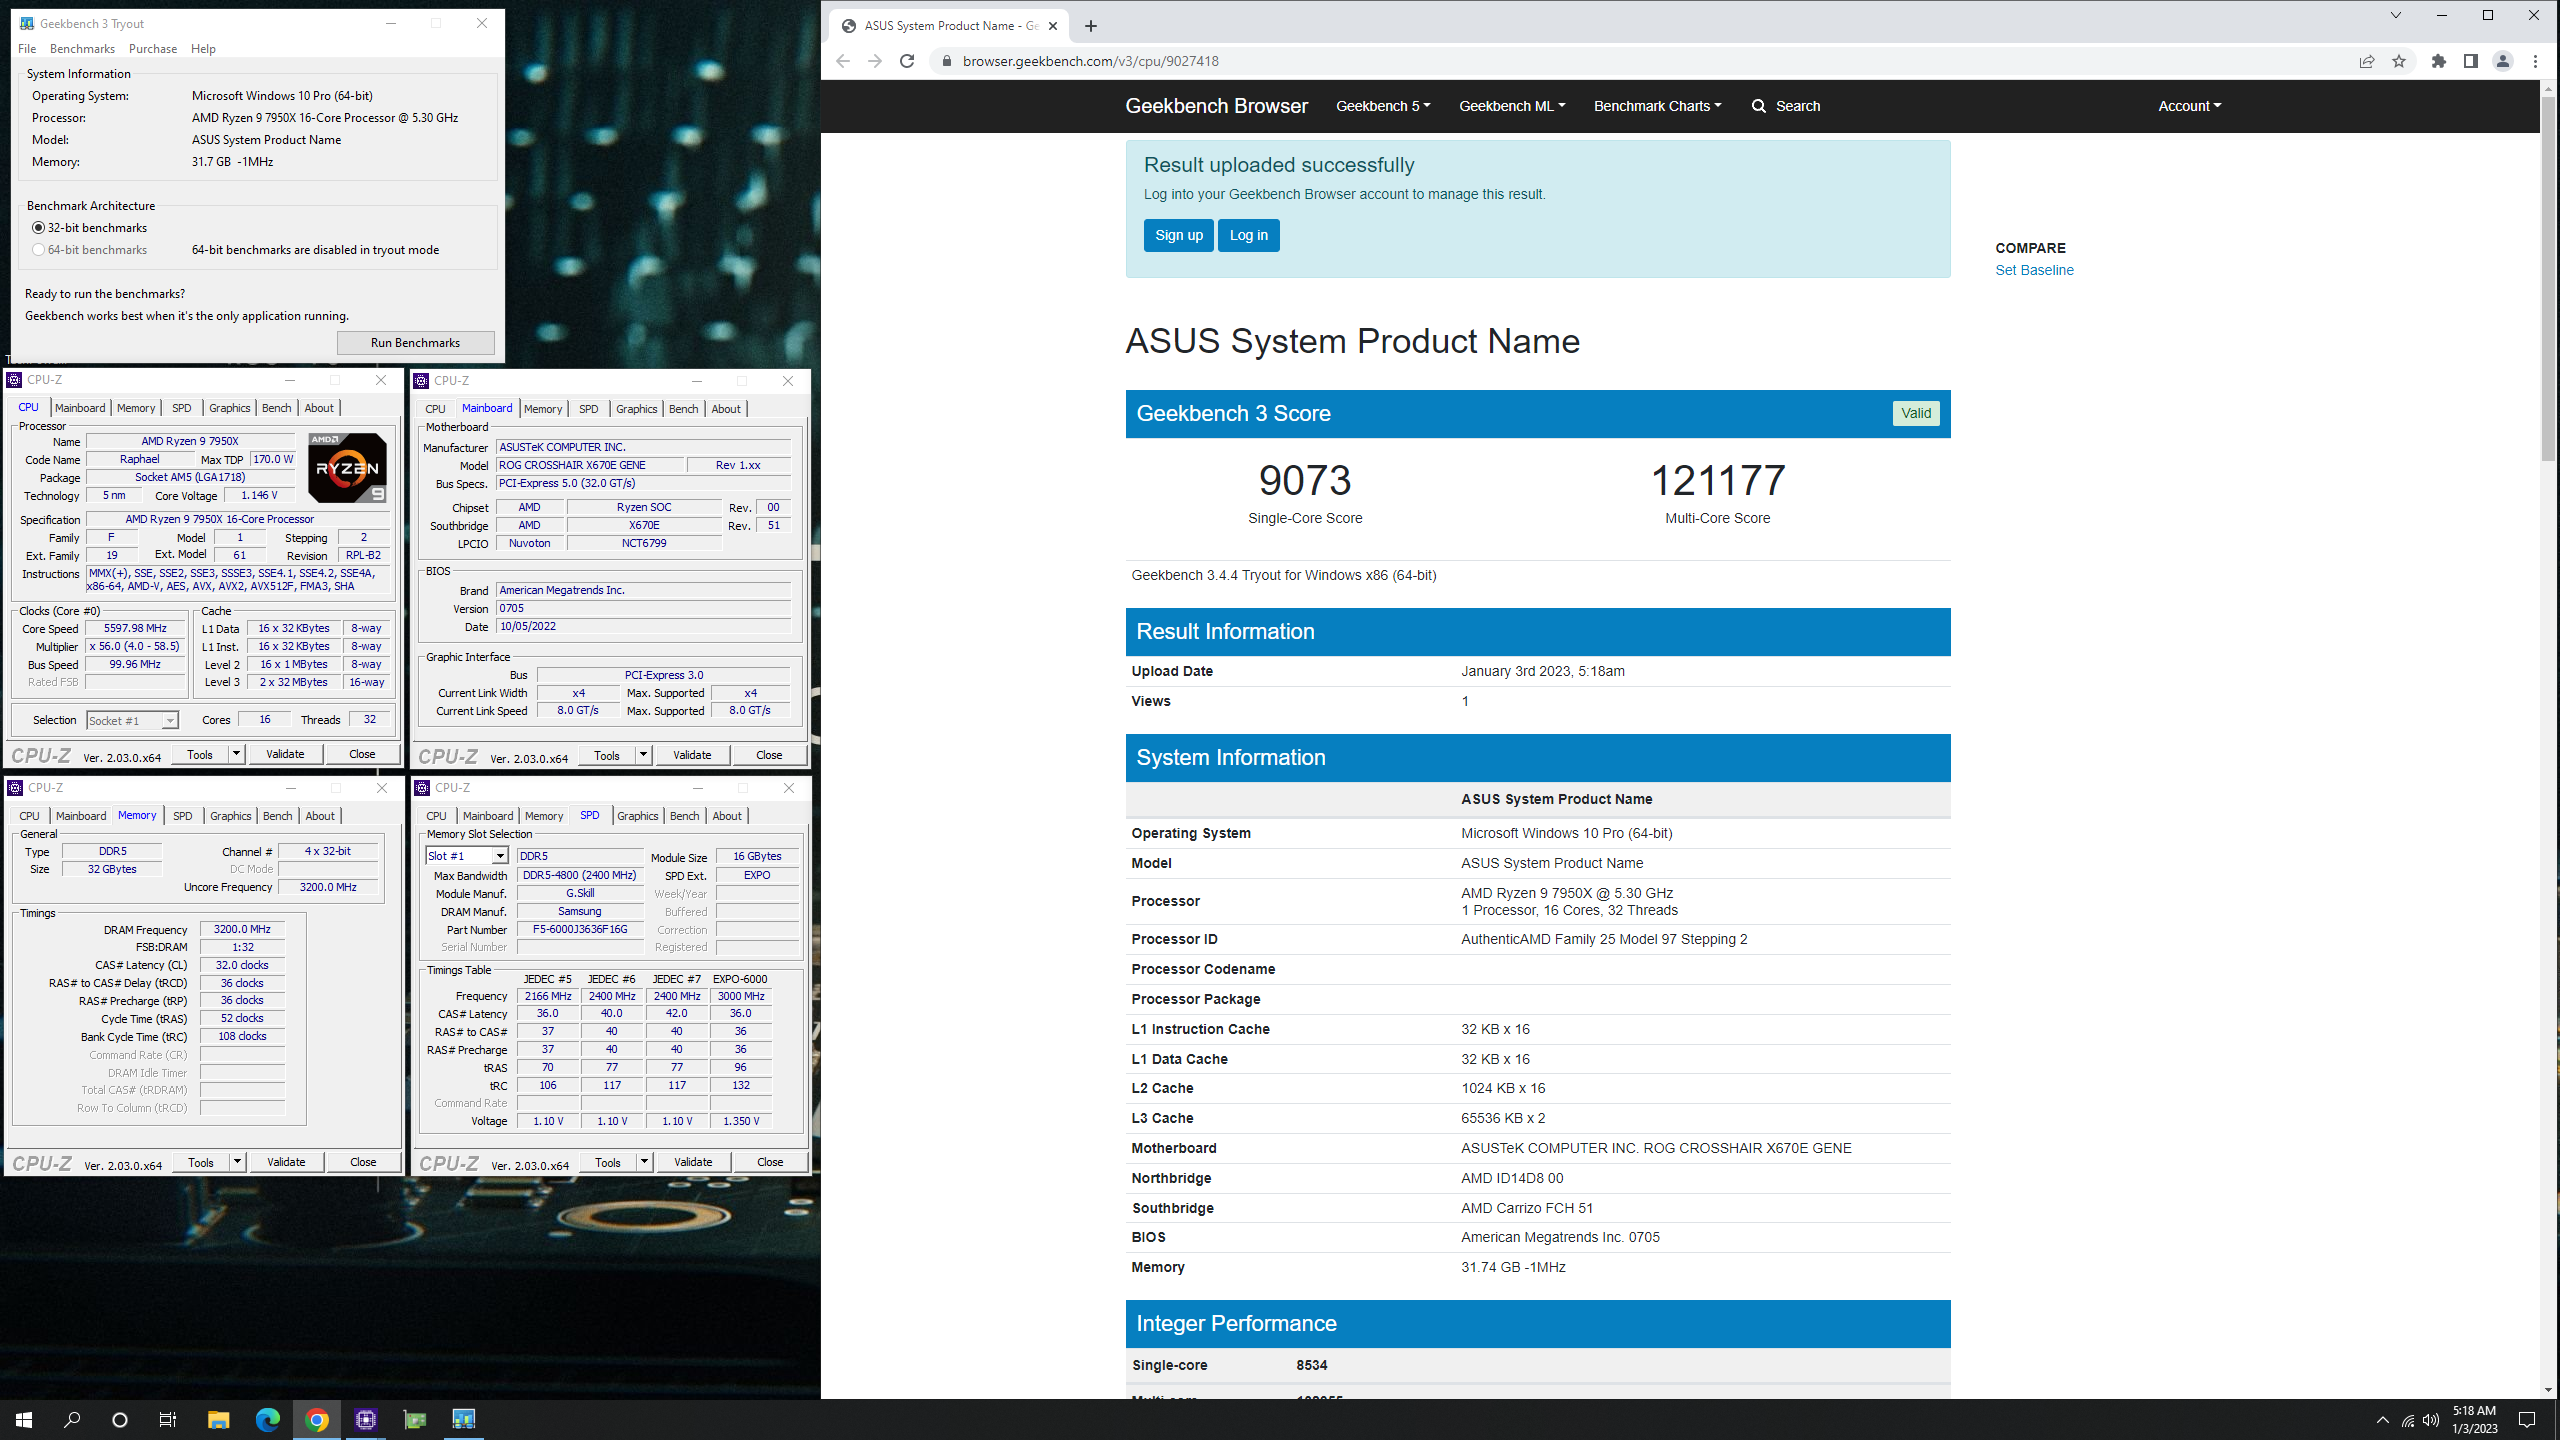
Task: Open Chrome profile avatar
Action: tap(2503, 61)
